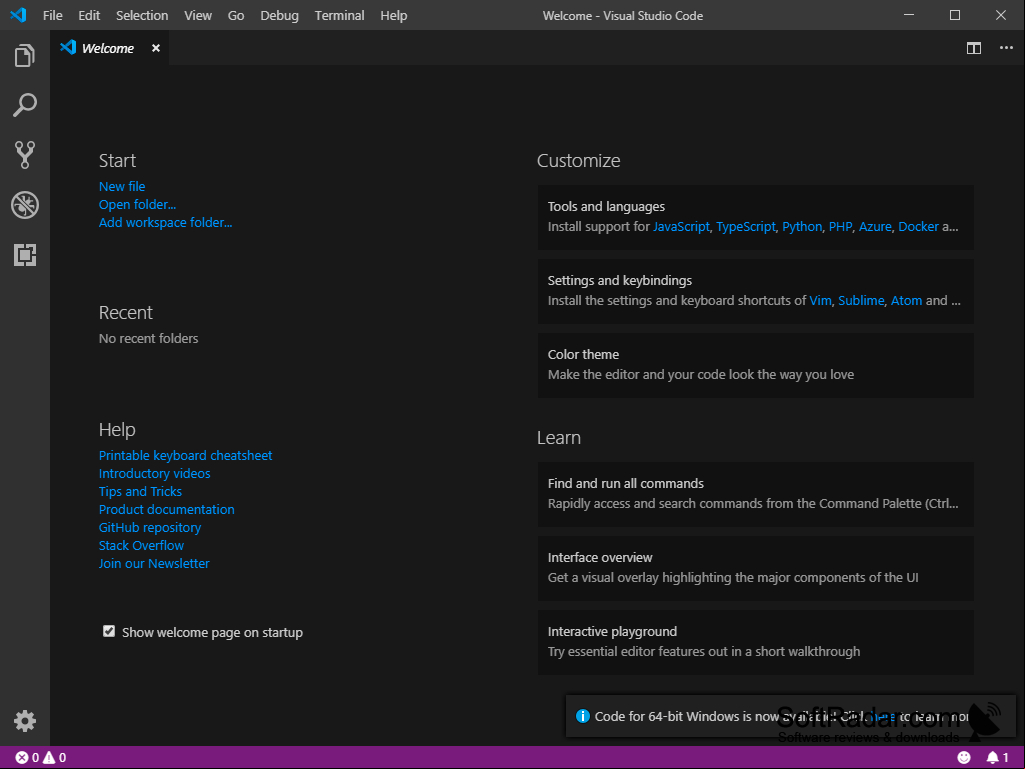Open the Debug menu

click(279, 15)
